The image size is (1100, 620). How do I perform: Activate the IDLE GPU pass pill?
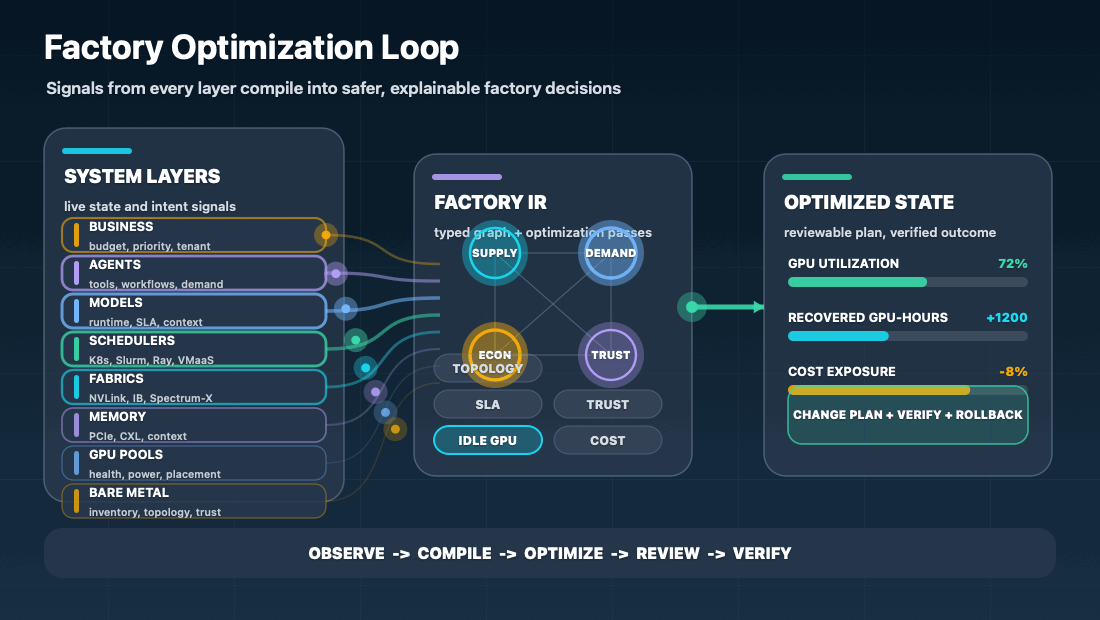click(x=488, y=440)
